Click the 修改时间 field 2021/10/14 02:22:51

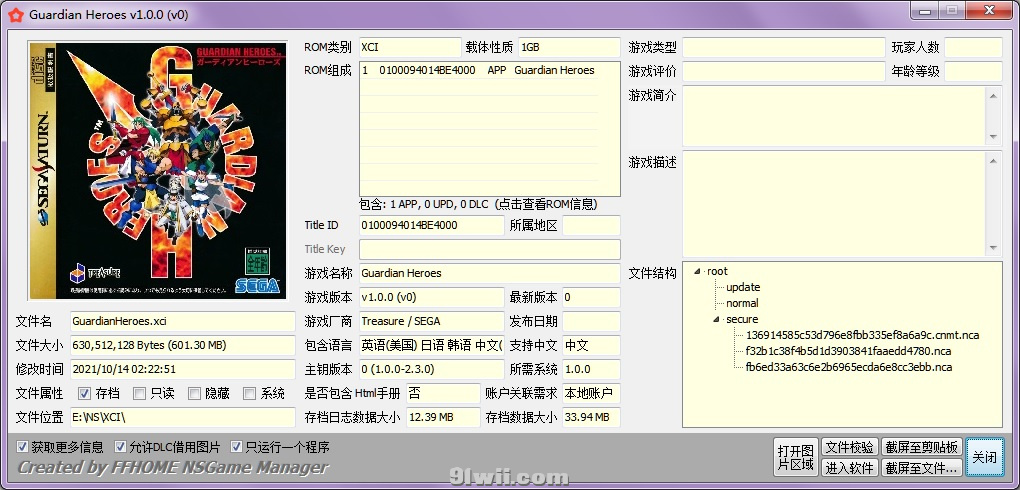[182, 369]
